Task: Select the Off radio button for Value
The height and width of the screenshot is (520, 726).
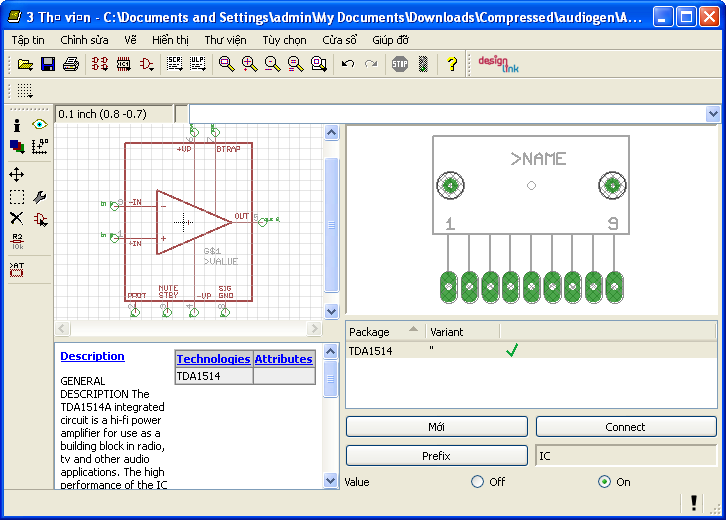Action: click(x=477, y=482)
